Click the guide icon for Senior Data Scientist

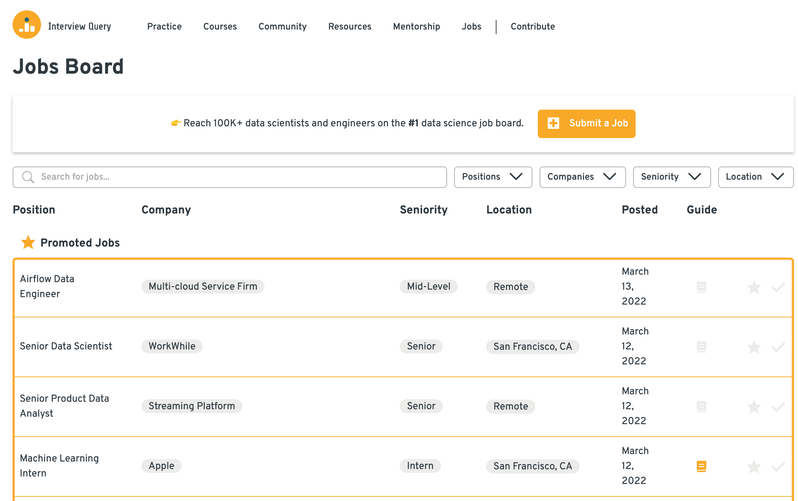pos(701,347)
